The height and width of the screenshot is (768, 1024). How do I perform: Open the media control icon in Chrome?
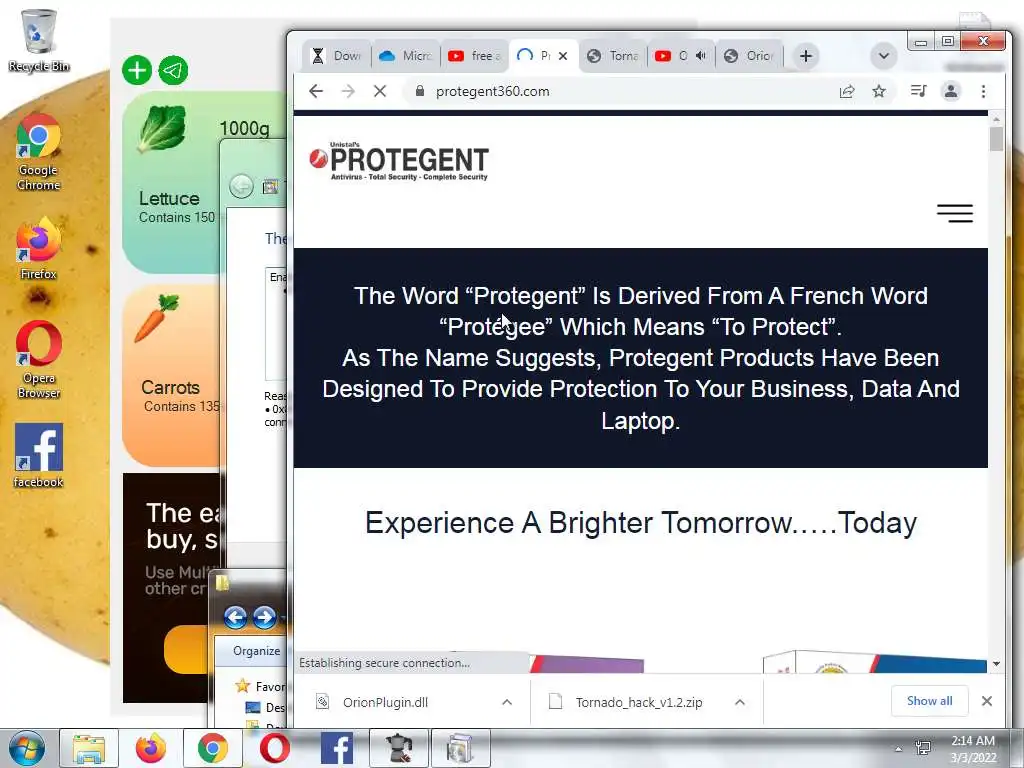coord(919,91)
